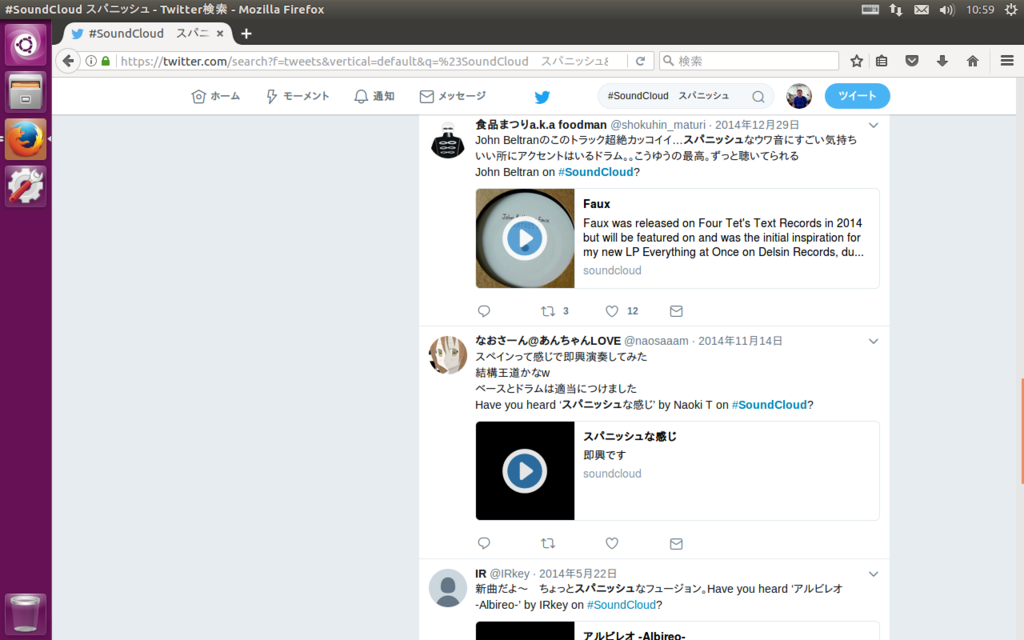Retweet foodman's John Beltran tweet
This screenshot has width=1024, height=640.
548,311
